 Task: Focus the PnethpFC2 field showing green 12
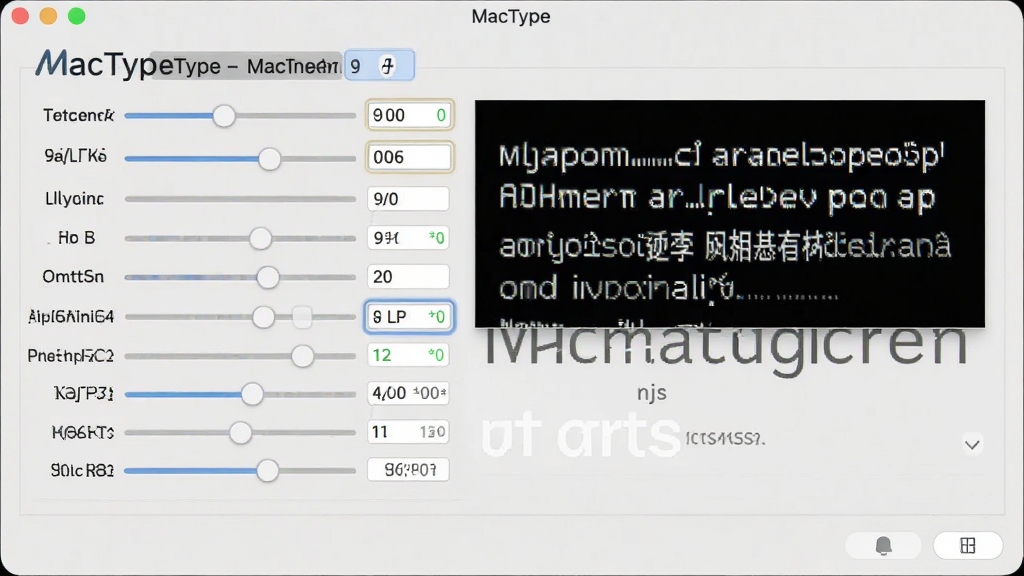pos(408,355)
